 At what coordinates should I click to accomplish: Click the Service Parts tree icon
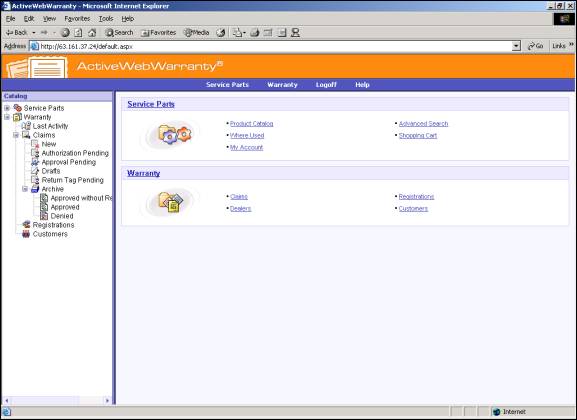pyautogui.click(x=17, y=108)
